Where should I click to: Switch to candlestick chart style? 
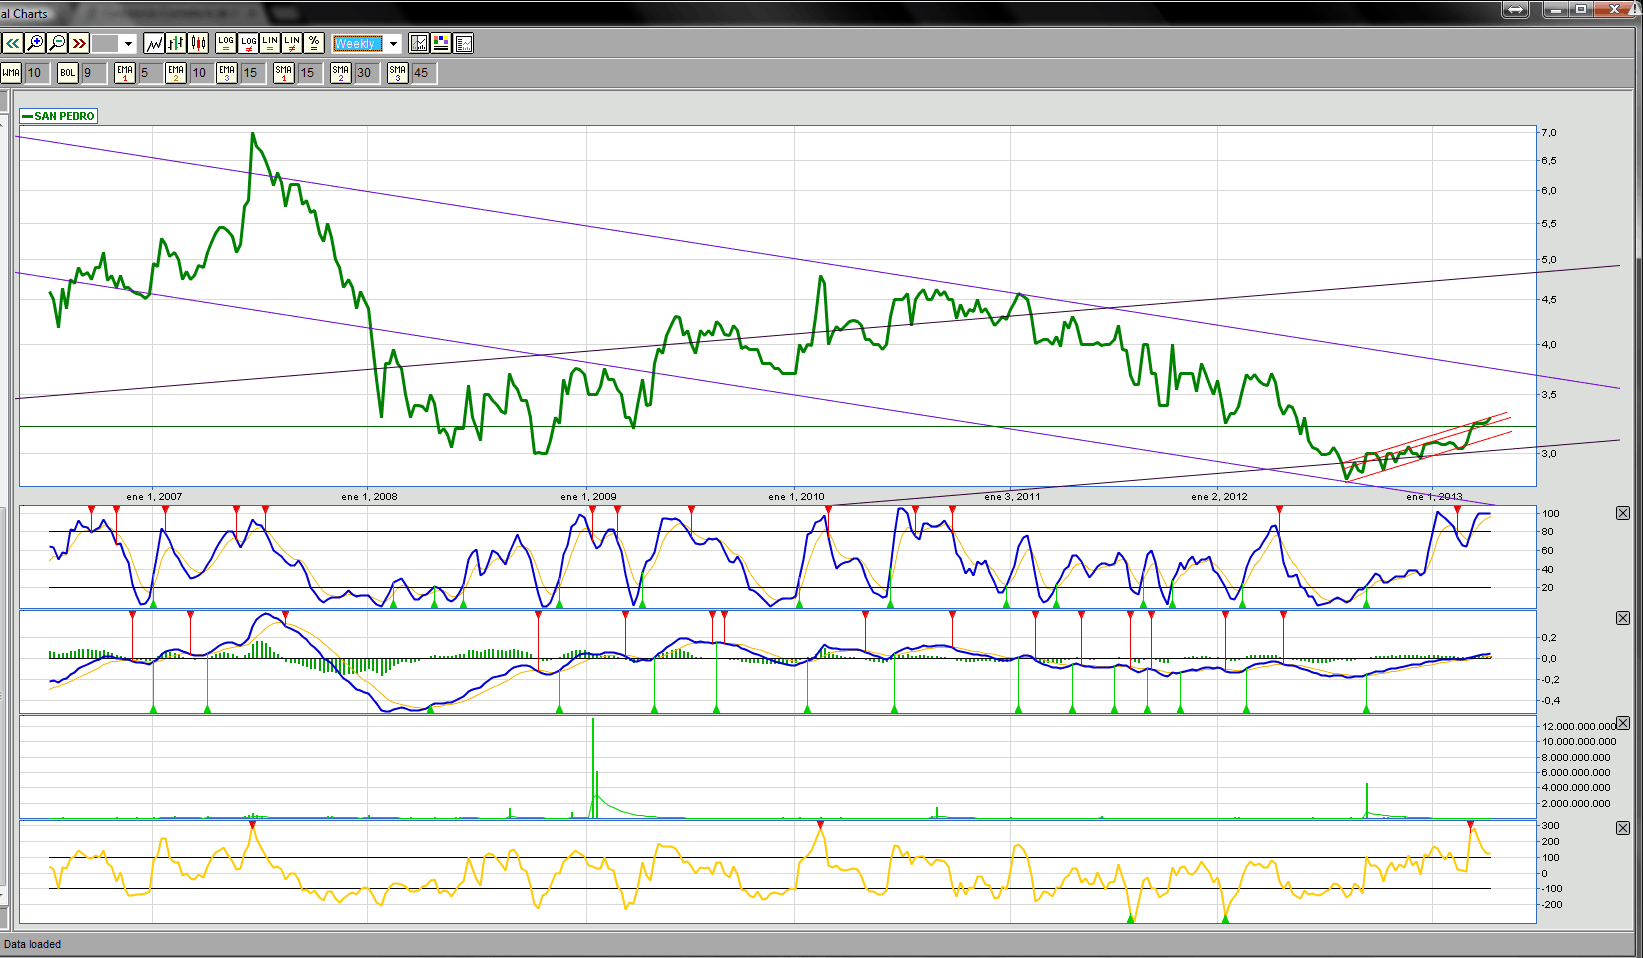tap(198, 43)
